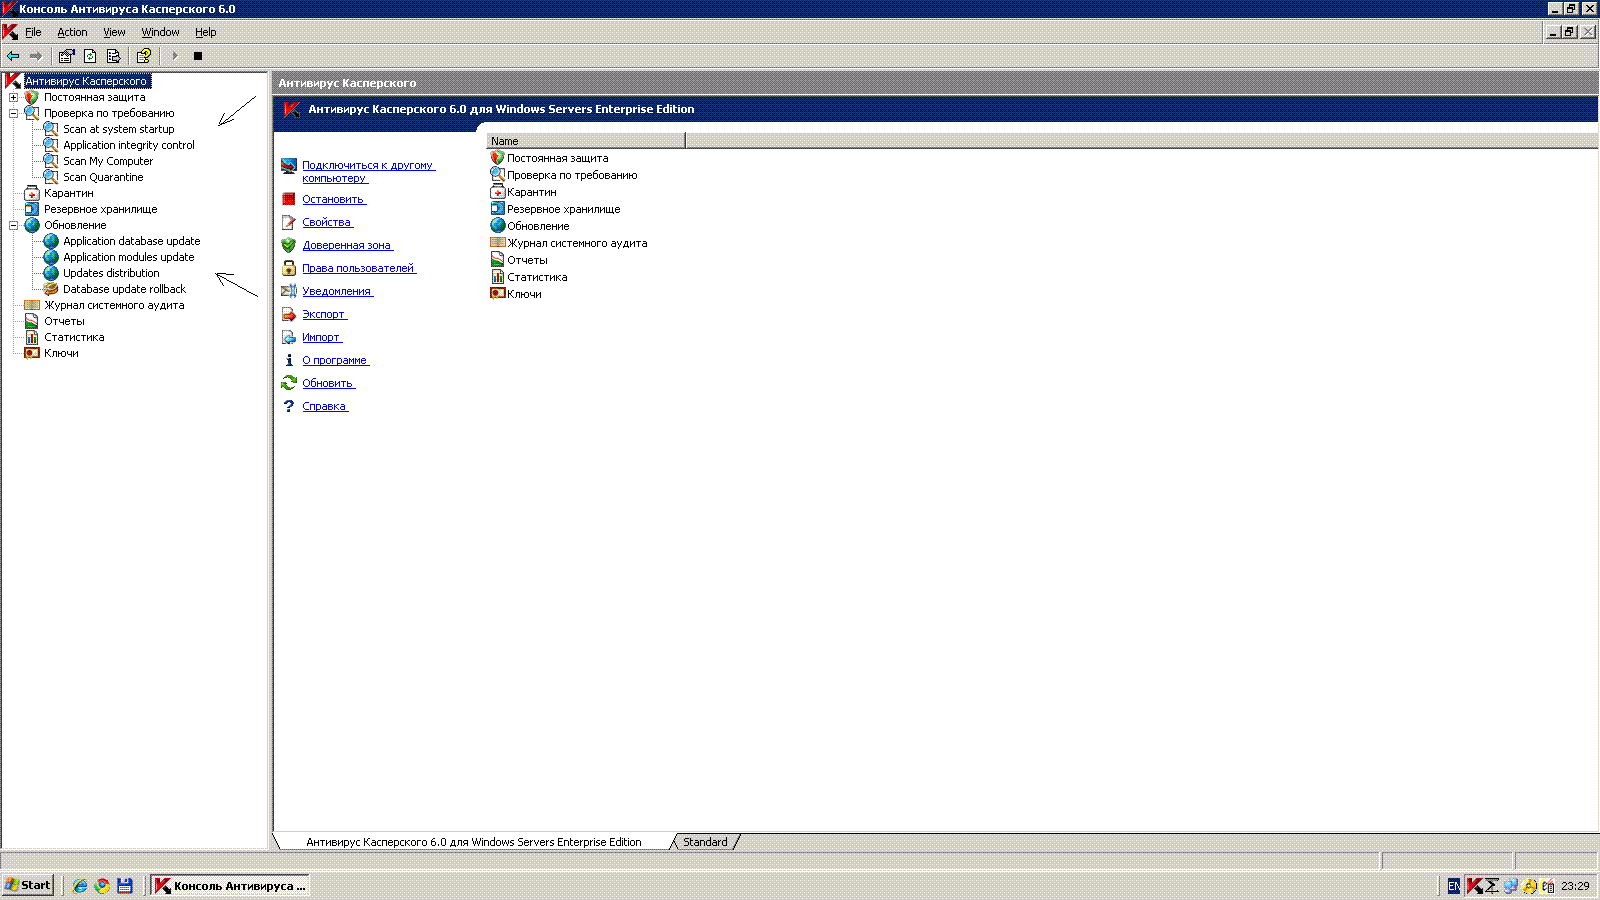Open the Справка link
This screenshot has height=900, width=1600.
pos(325,406)
